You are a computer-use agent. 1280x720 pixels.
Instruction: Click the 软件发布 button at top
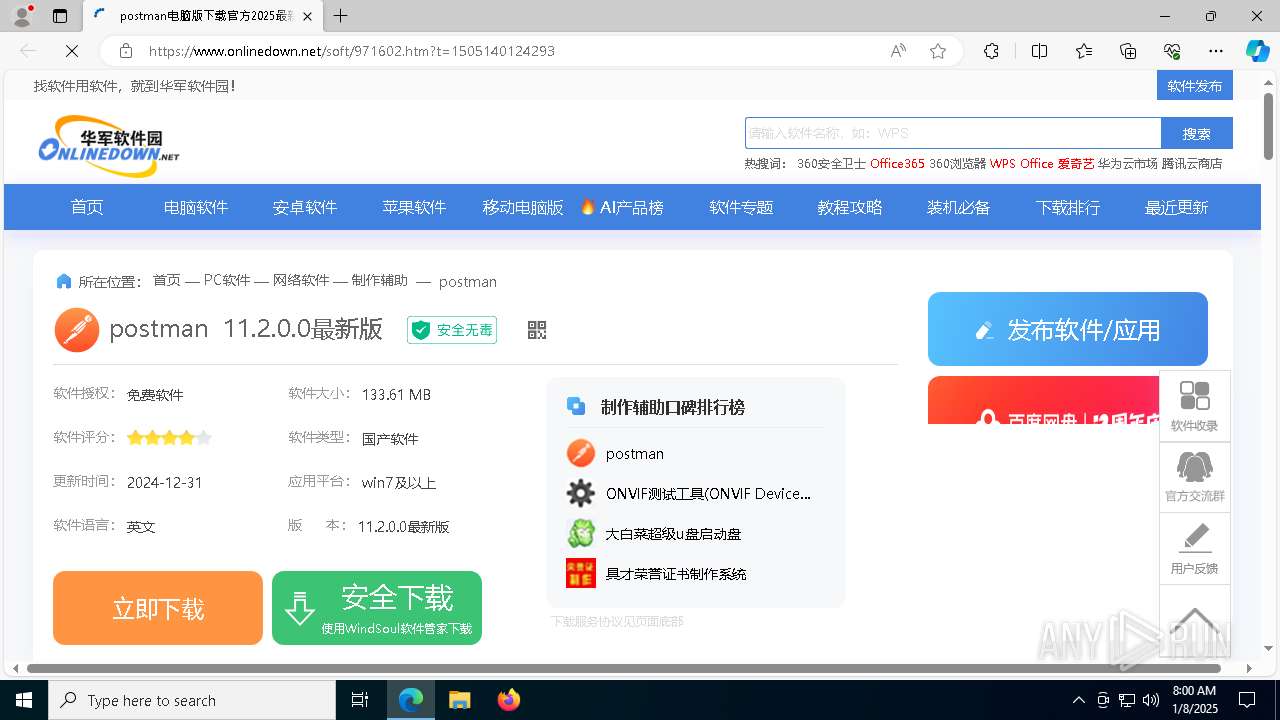coord(1195,86)
